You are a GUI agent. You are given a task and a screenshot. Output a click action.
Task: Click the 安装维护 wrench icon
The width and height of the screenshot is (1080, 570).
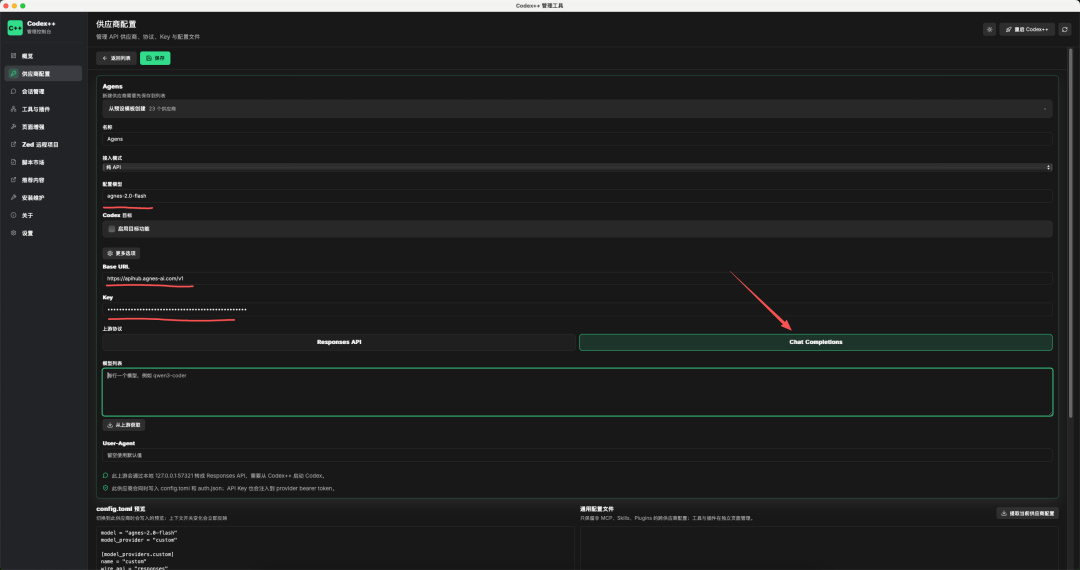tap(13, 198)
